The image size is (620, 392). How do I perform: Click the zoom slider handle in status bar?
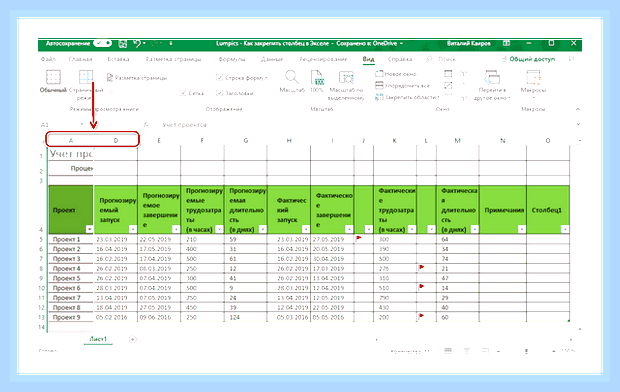pos(526,351)
